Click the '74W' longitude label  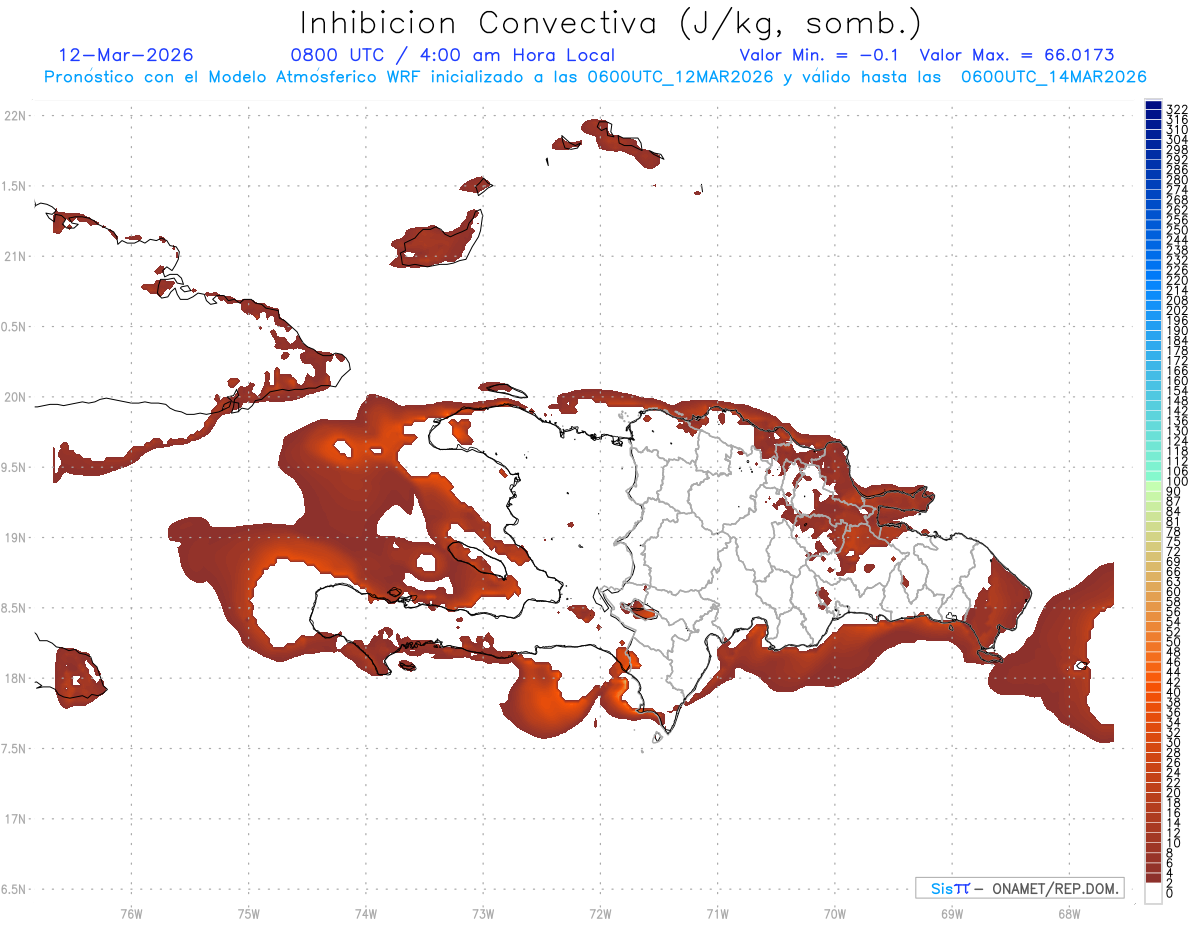365,913
